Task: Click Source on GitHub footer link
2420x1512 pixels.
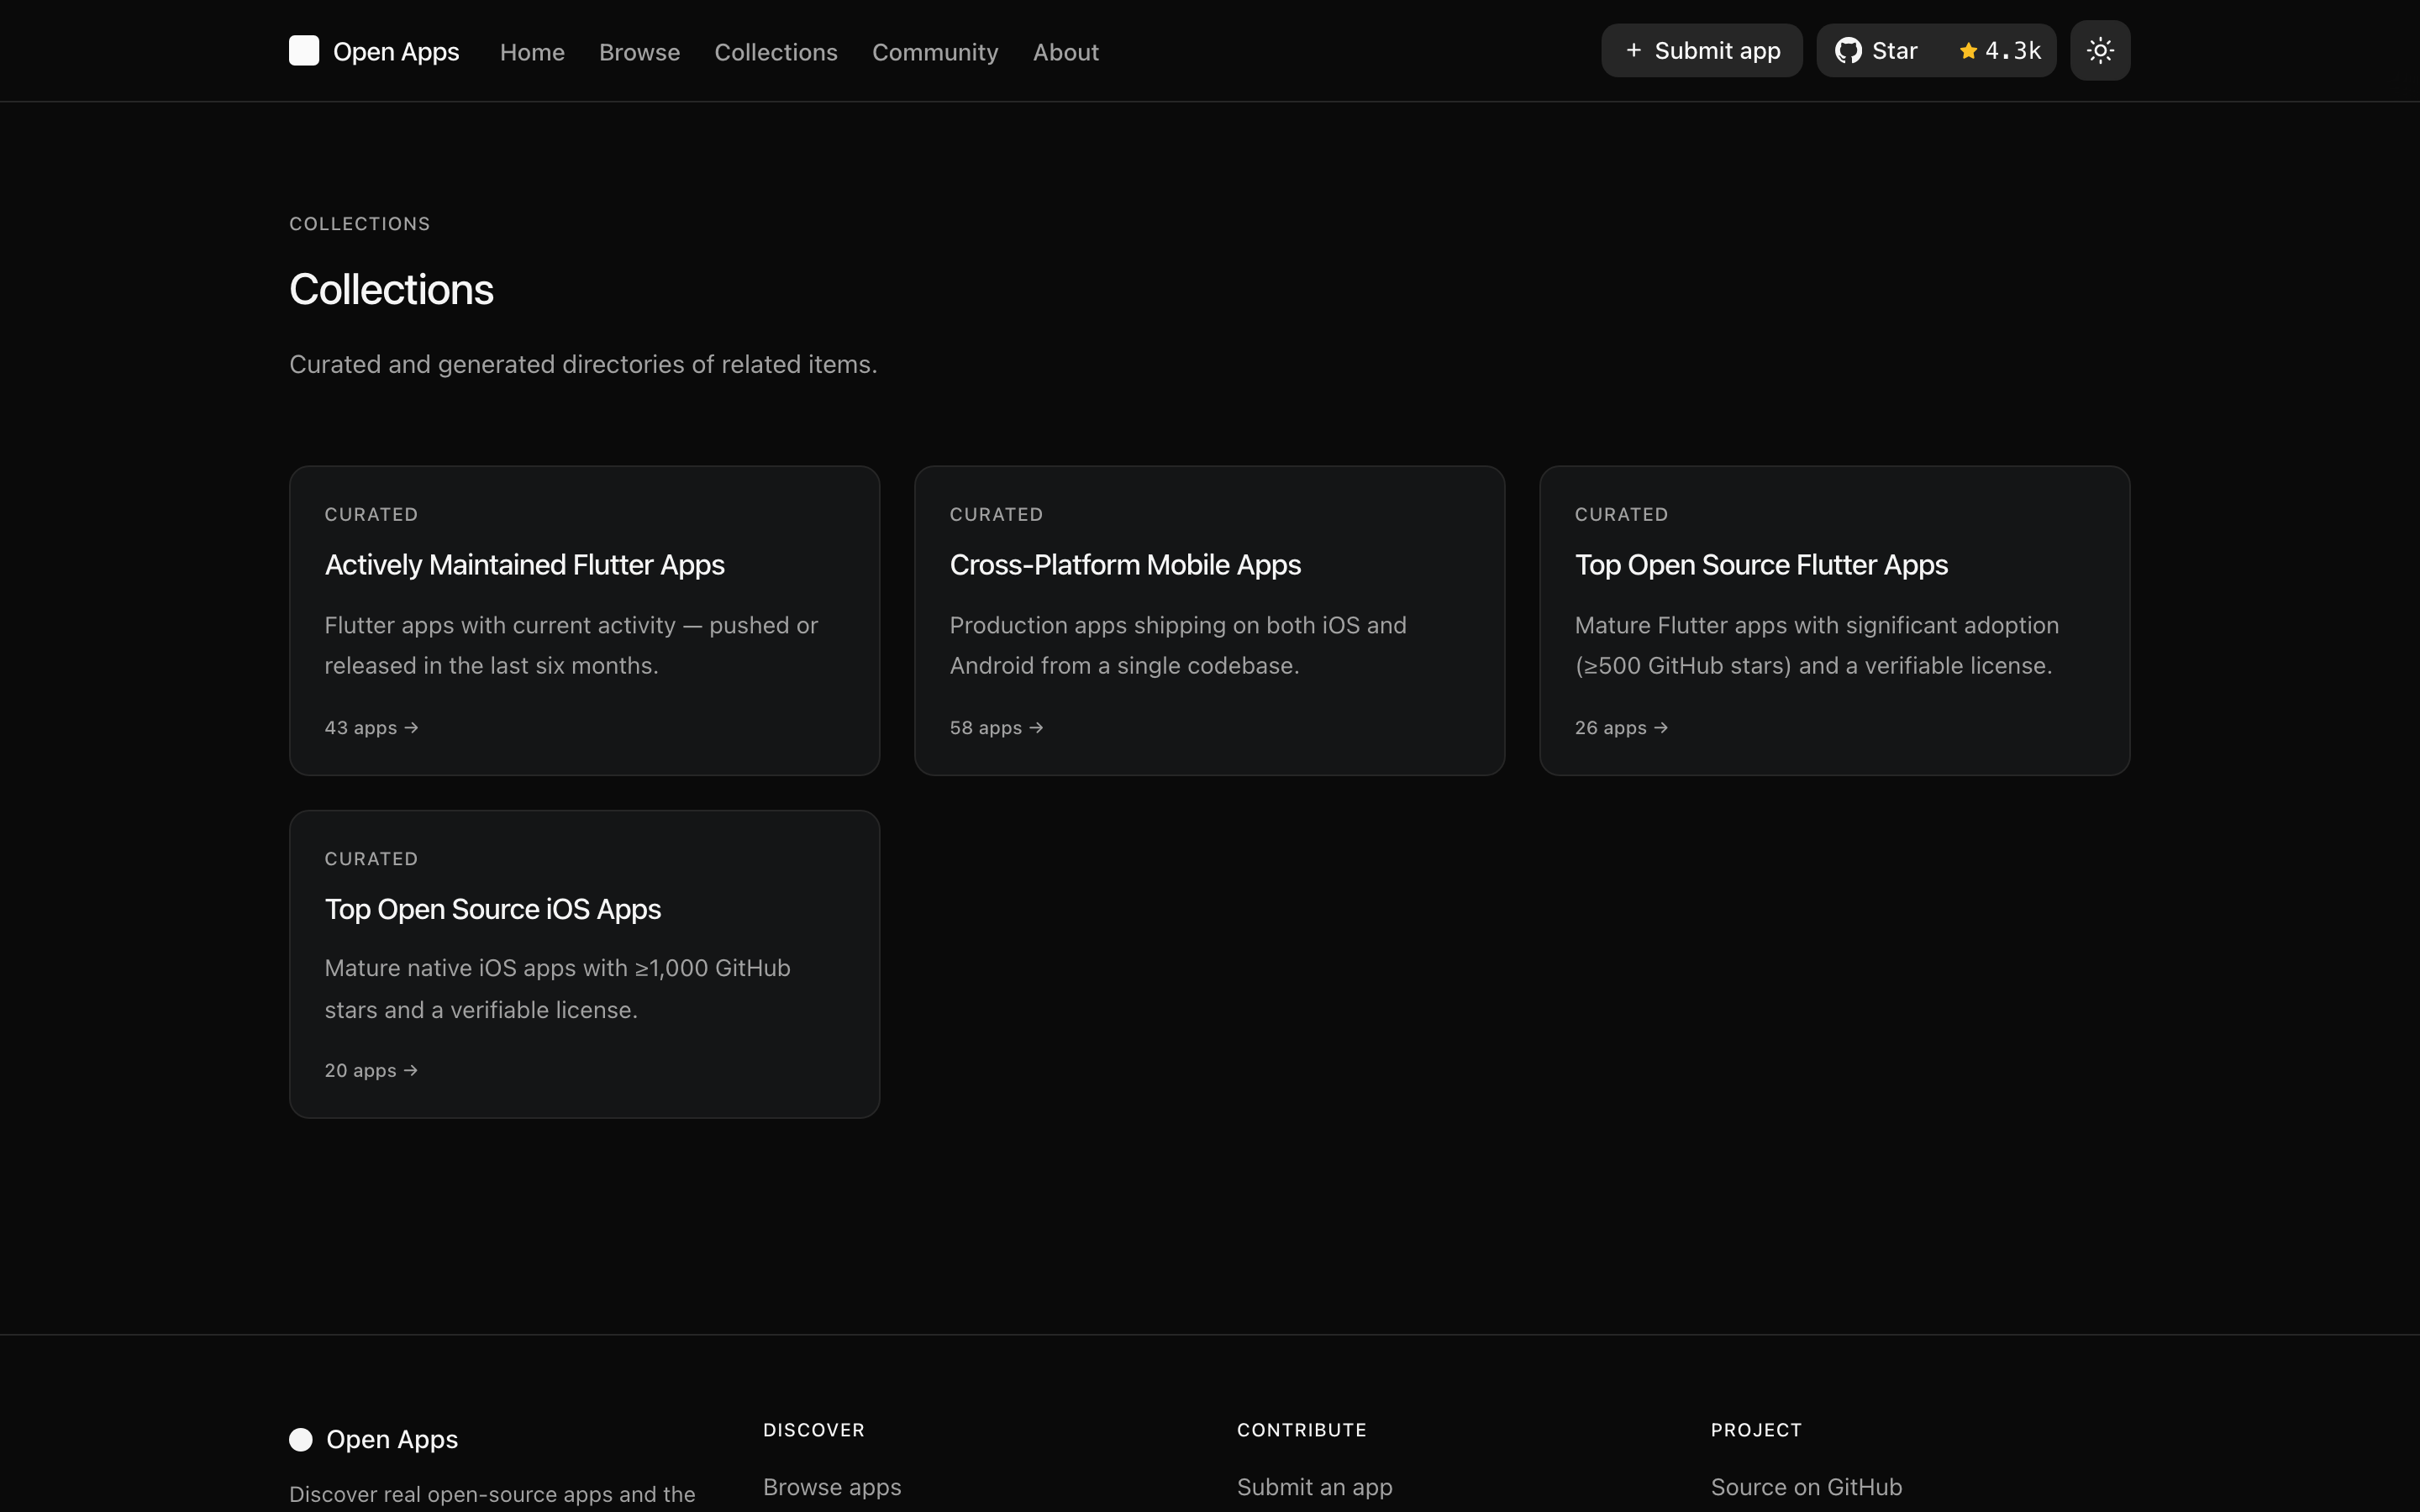Action: point(1806,1487)
